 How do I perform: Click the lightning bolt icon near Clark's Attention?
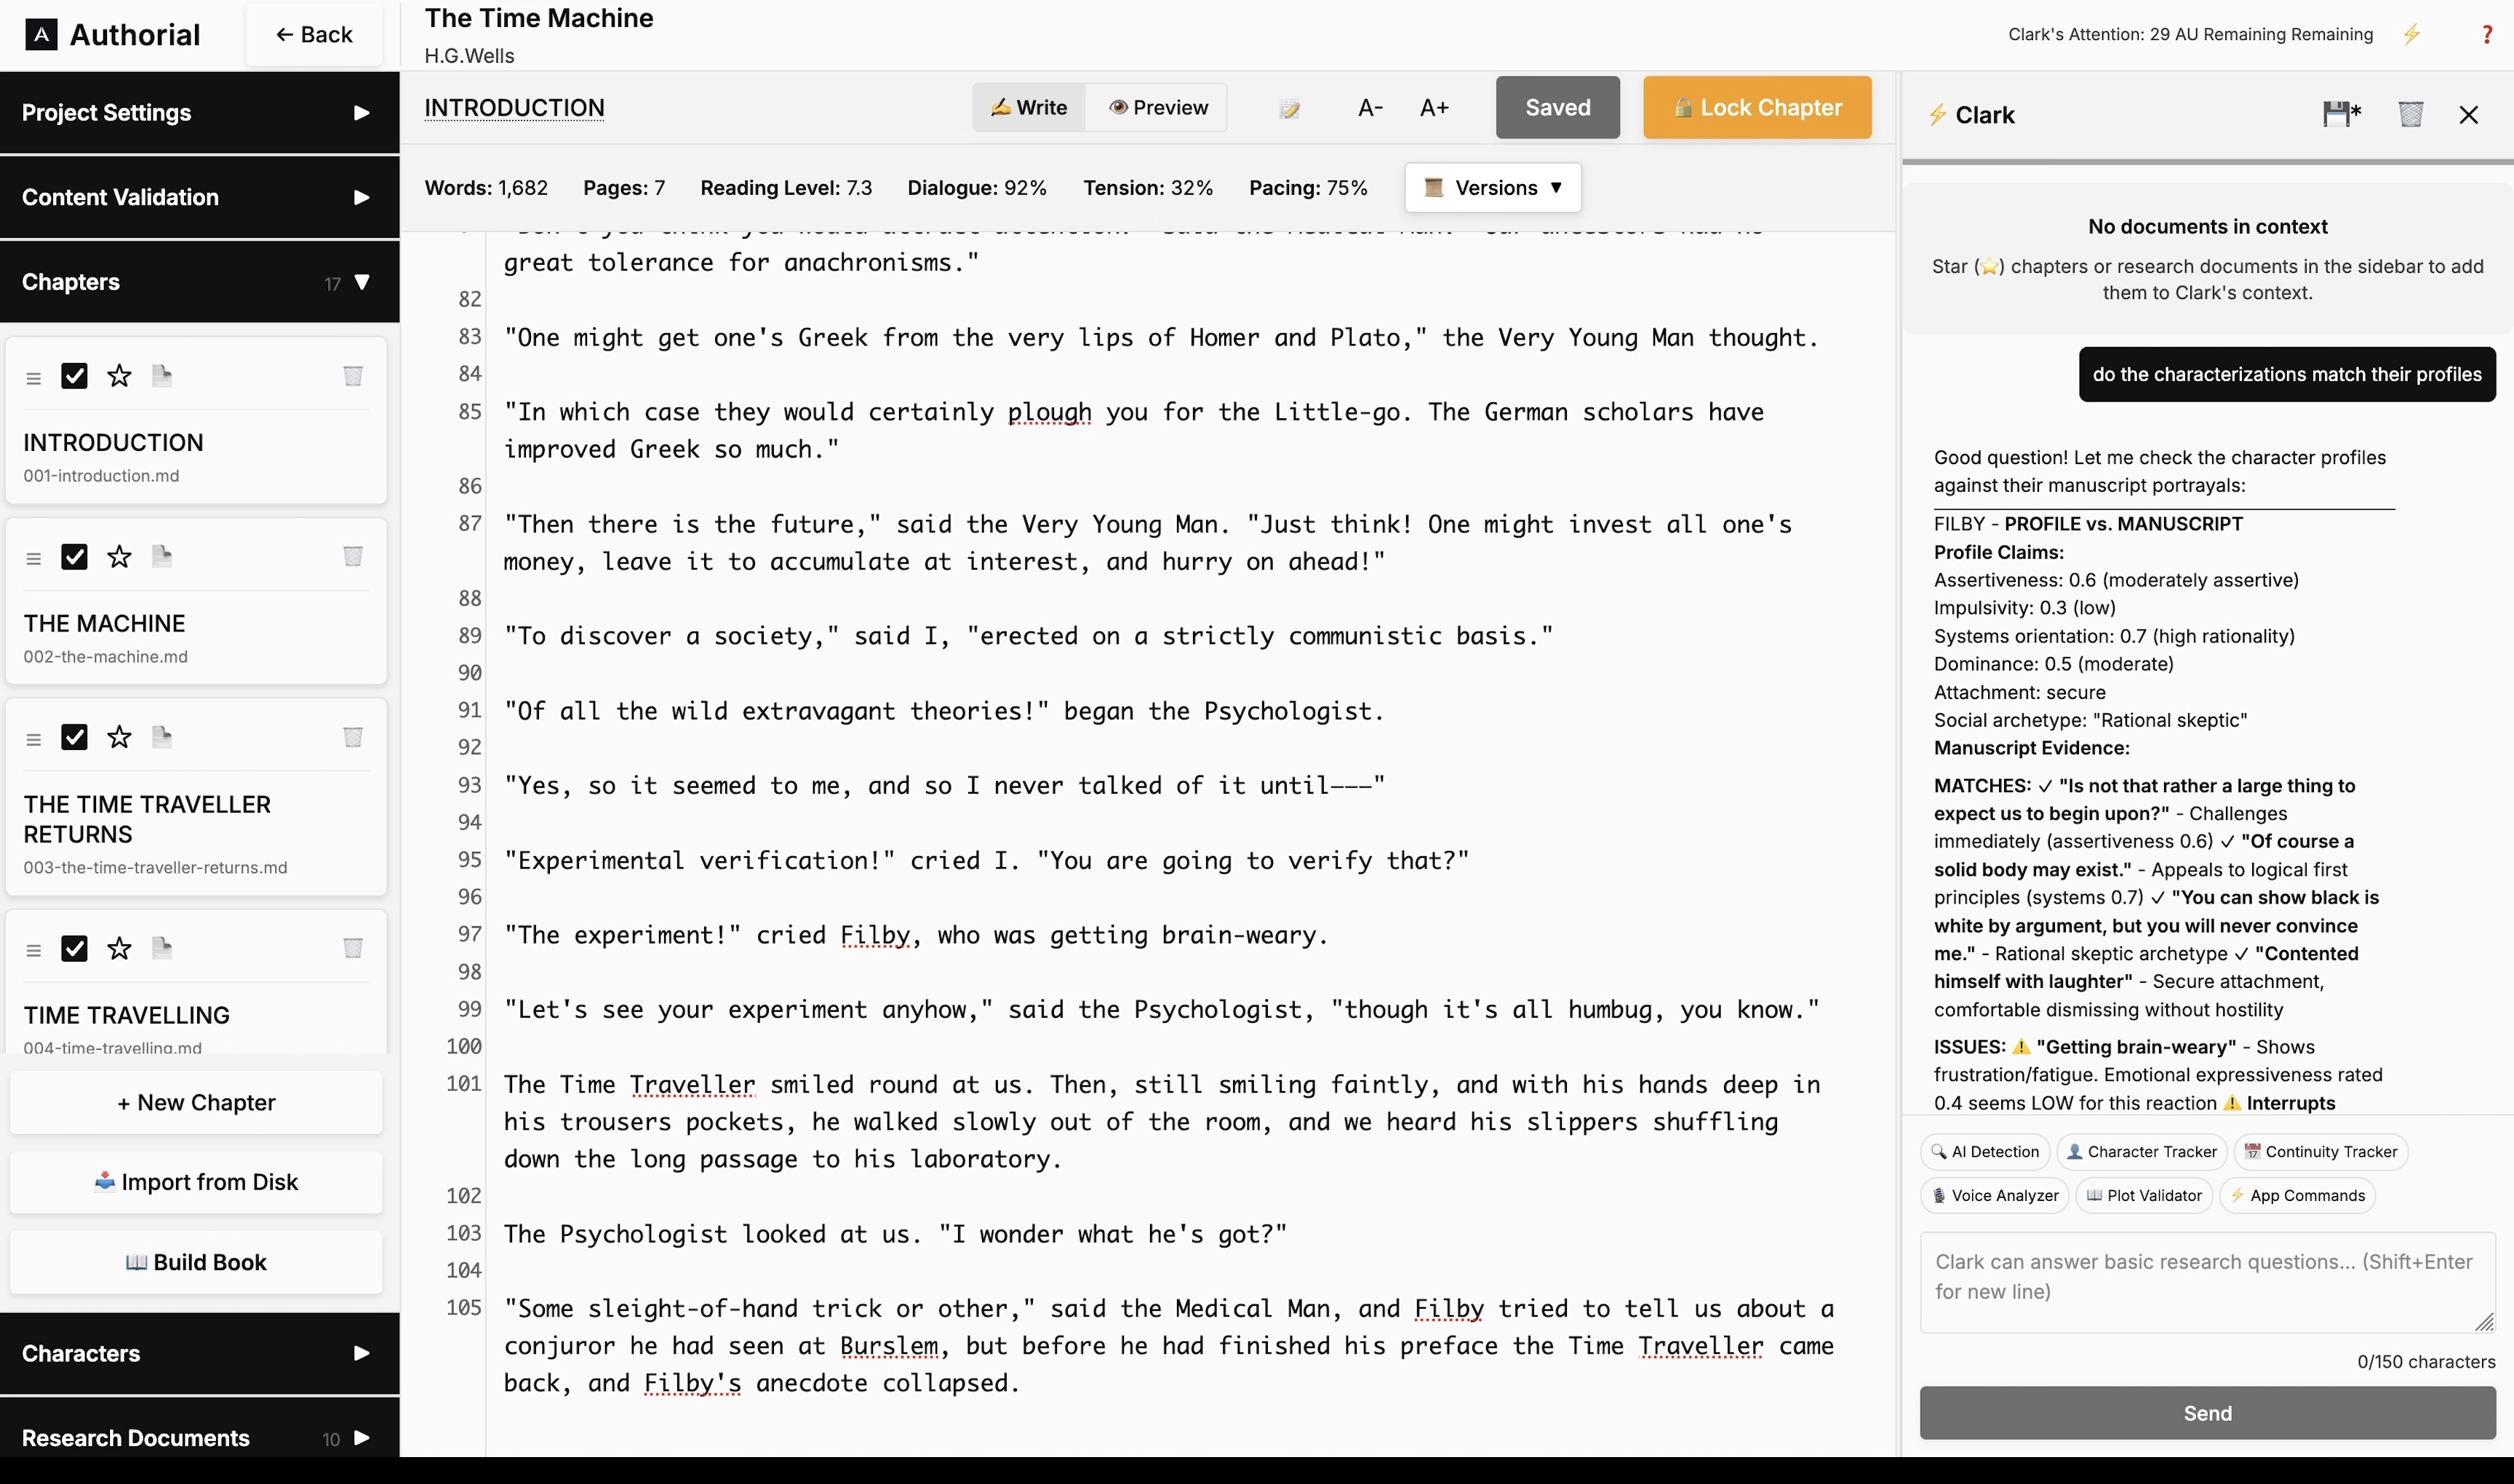2412,33
